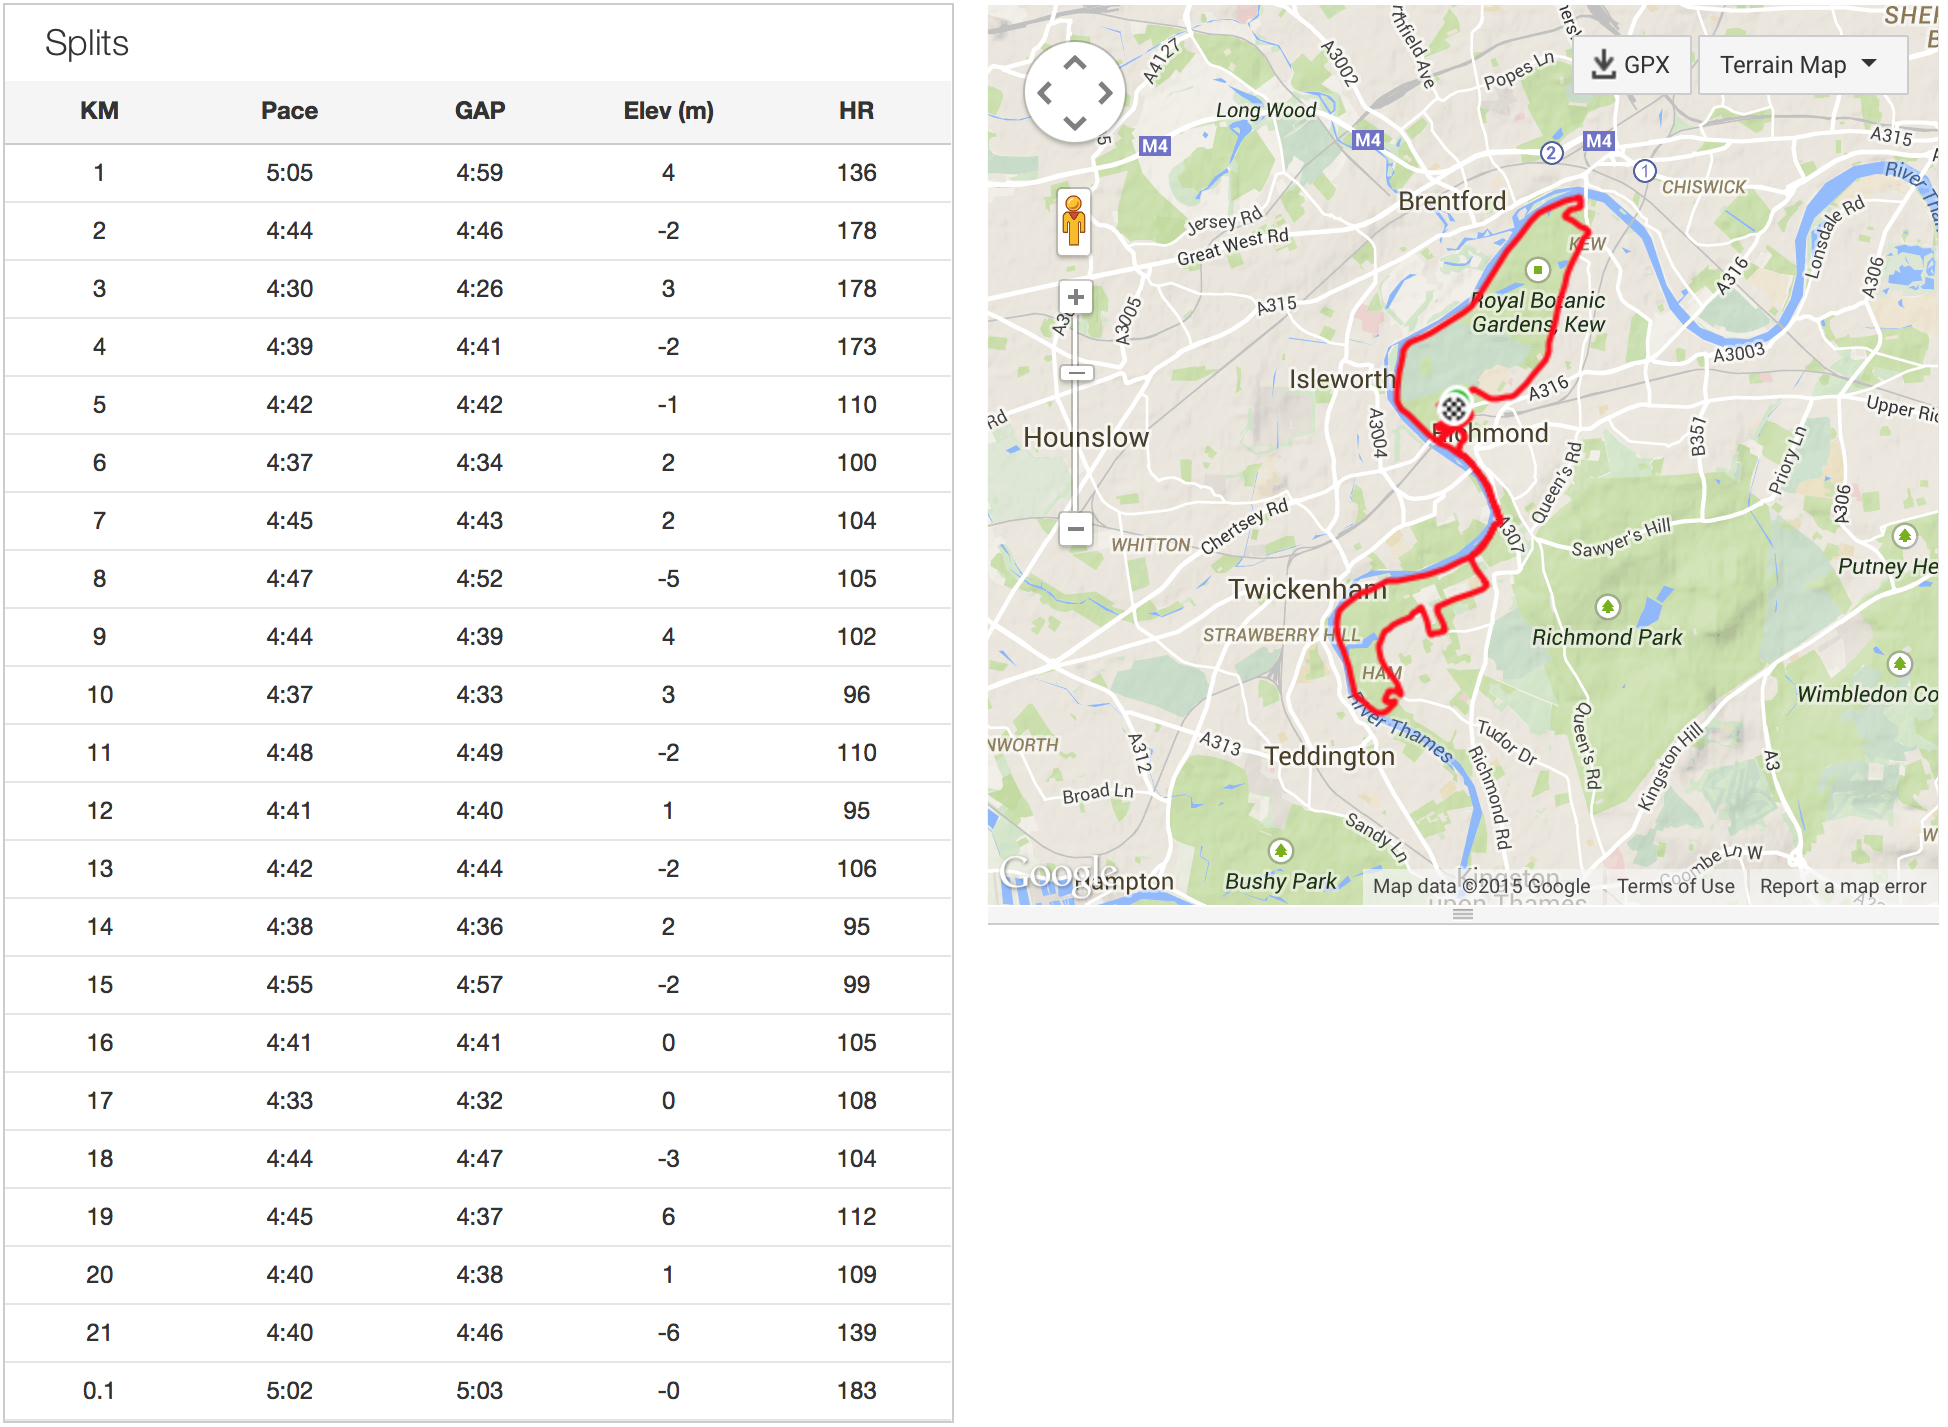Open the Terms of Use link
1948x1427 pixels.
point(1675,886)
